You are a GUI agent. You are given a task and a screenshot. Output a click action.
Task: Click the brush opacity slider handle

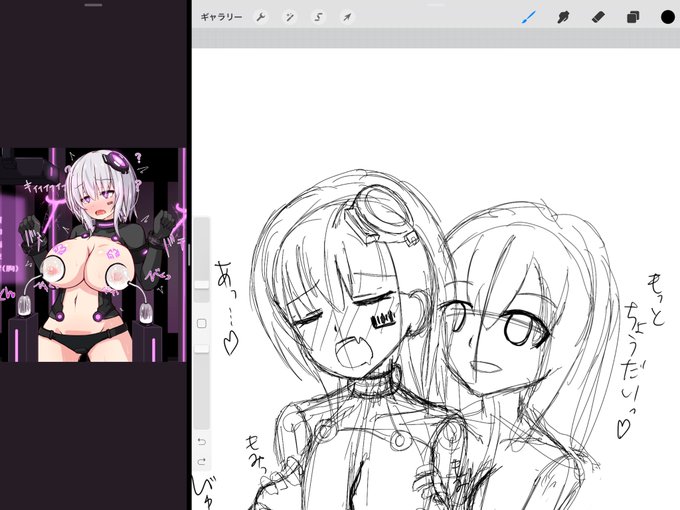[x=202, y=349]
